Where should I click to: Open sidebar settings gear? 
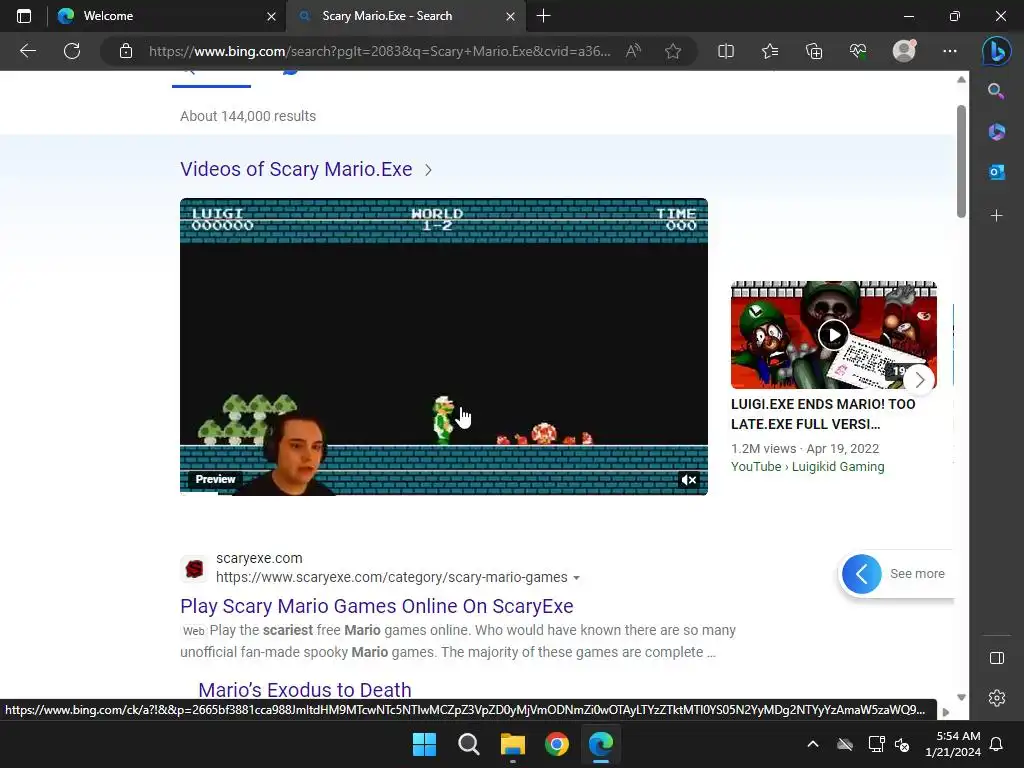[x=997, y=698]
